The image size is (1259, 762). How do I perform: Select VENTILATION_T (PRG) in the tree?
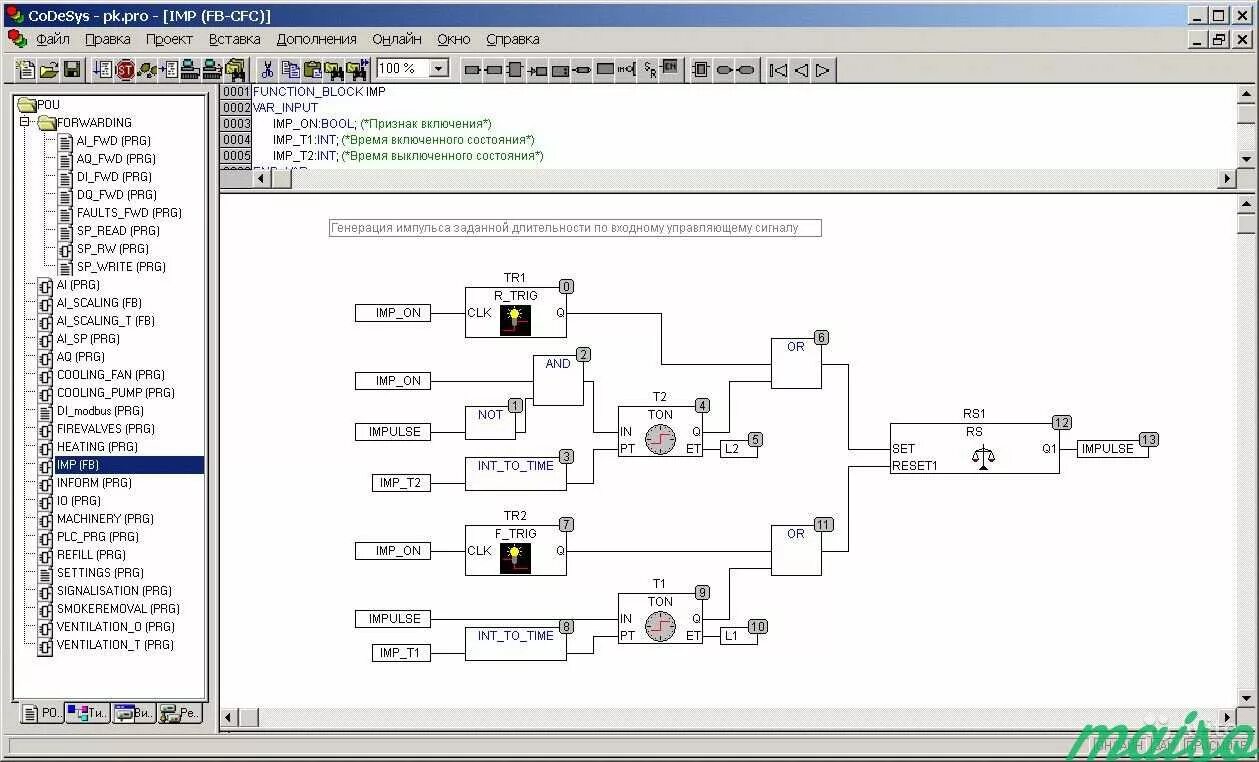(115, 645)
